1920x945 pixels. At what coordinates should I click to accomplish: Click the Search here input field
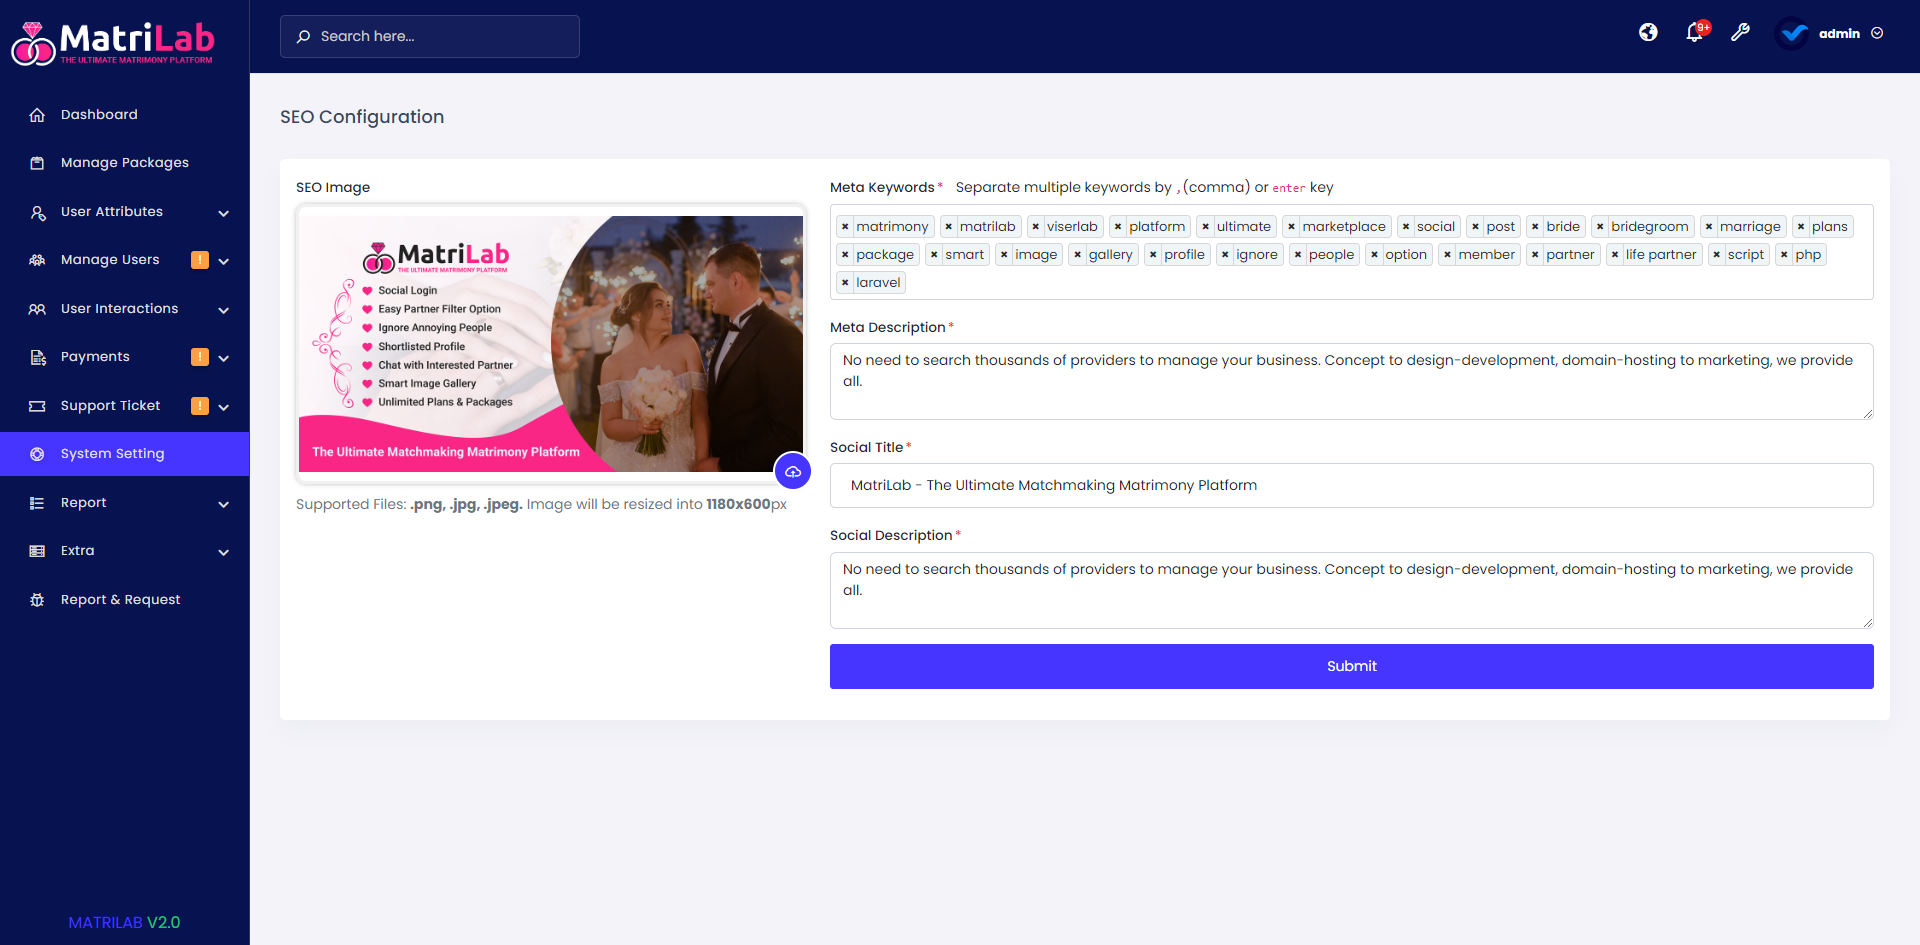[430, 36]
